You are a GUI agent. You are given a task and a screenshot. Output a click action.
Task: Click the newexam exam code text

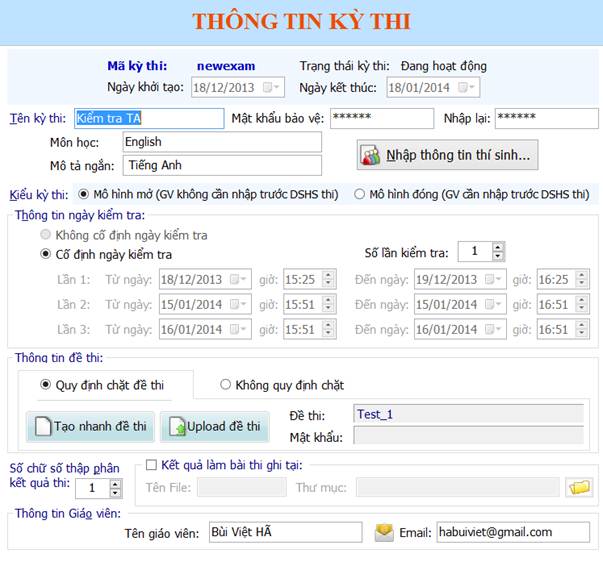(x=226, y=66)
